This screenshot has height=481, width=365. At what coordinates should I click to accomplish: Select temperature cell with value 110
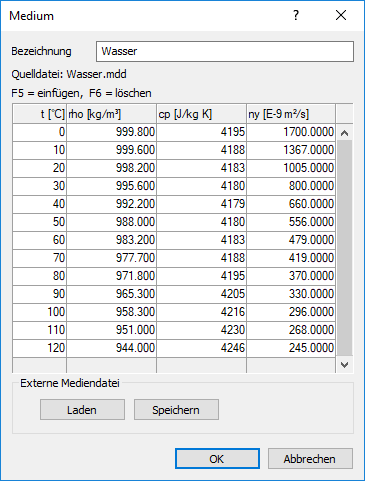[40, 330]
